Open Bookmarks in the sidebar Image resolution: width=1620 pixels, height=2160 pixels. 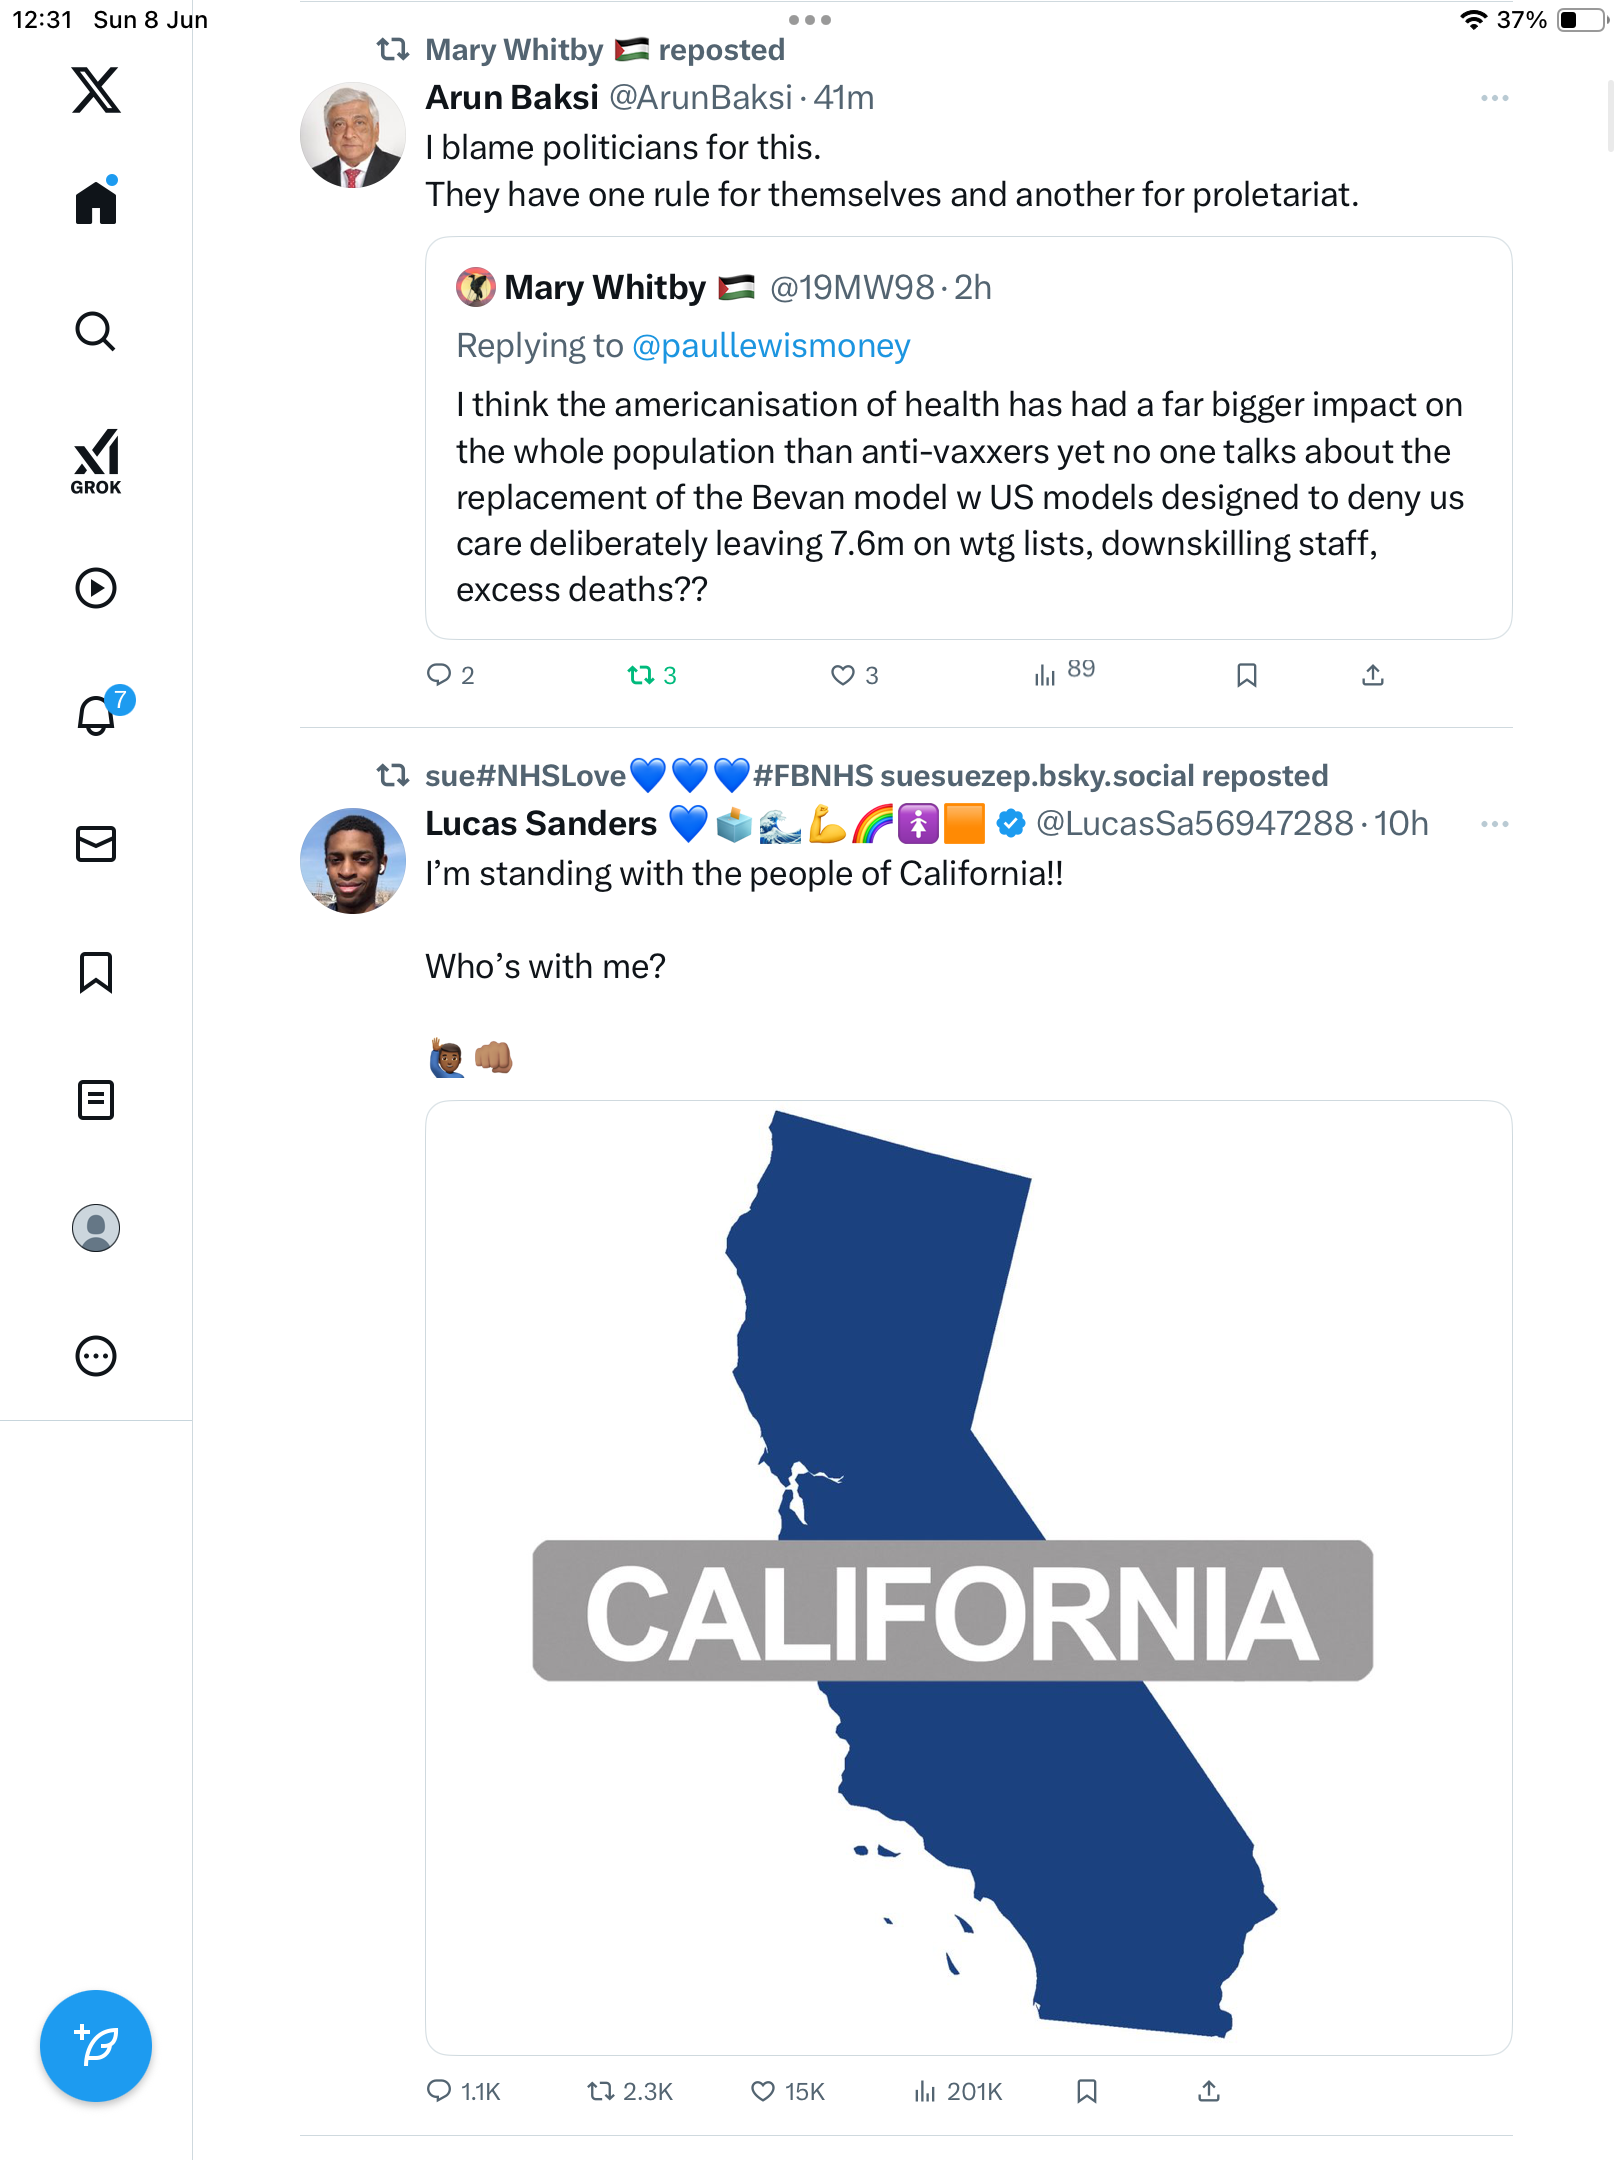point(96,972)
